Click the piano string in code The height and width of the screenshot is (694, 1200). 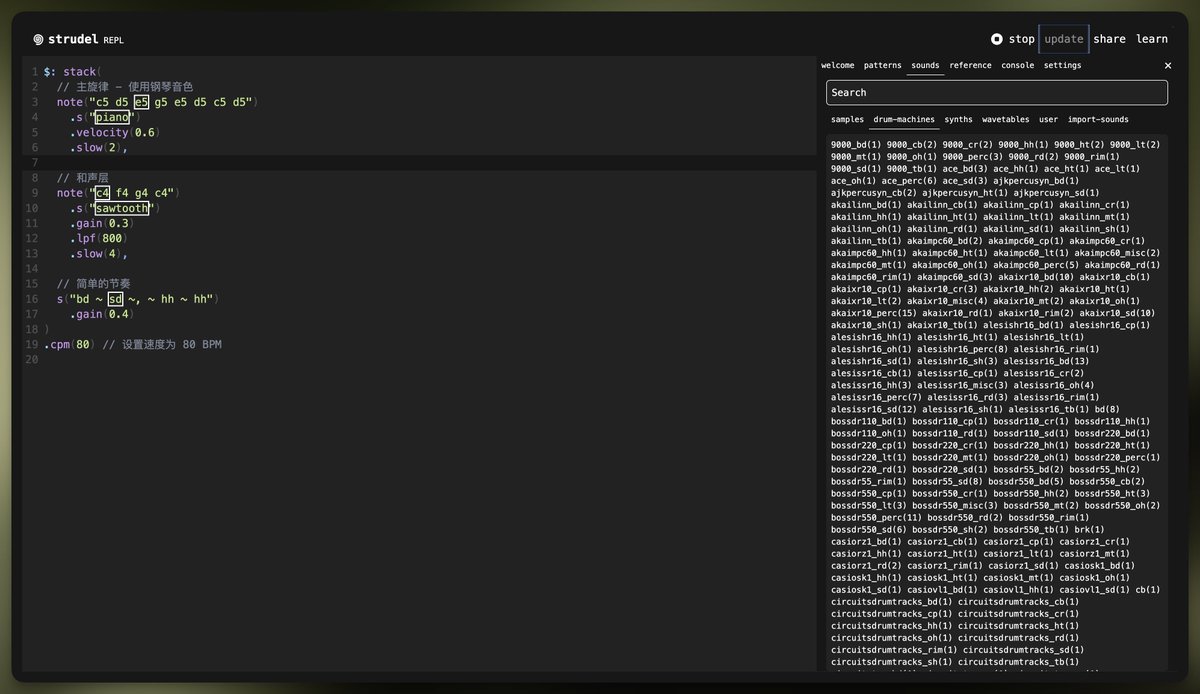[x=111, y=117]
